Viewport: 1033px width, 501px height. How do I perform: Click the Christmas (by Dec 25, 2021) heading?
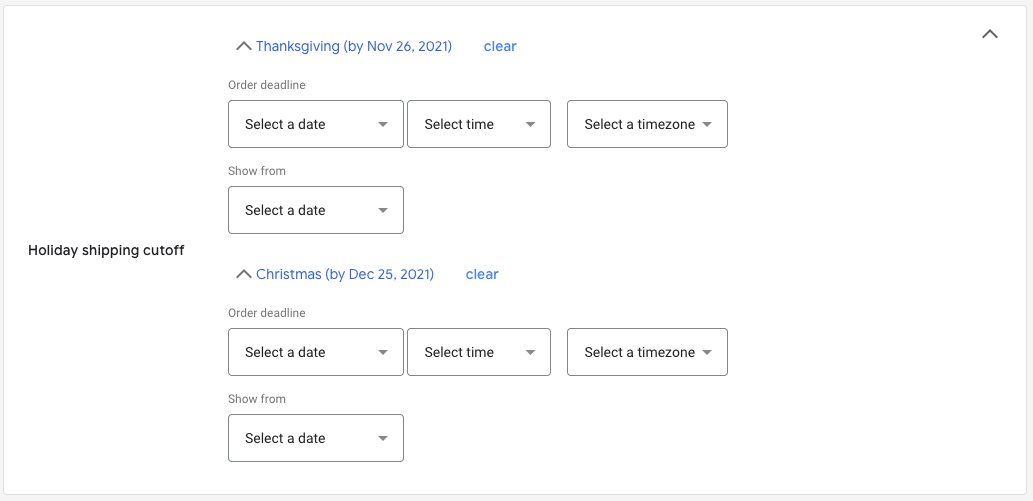tap(345, 274)
